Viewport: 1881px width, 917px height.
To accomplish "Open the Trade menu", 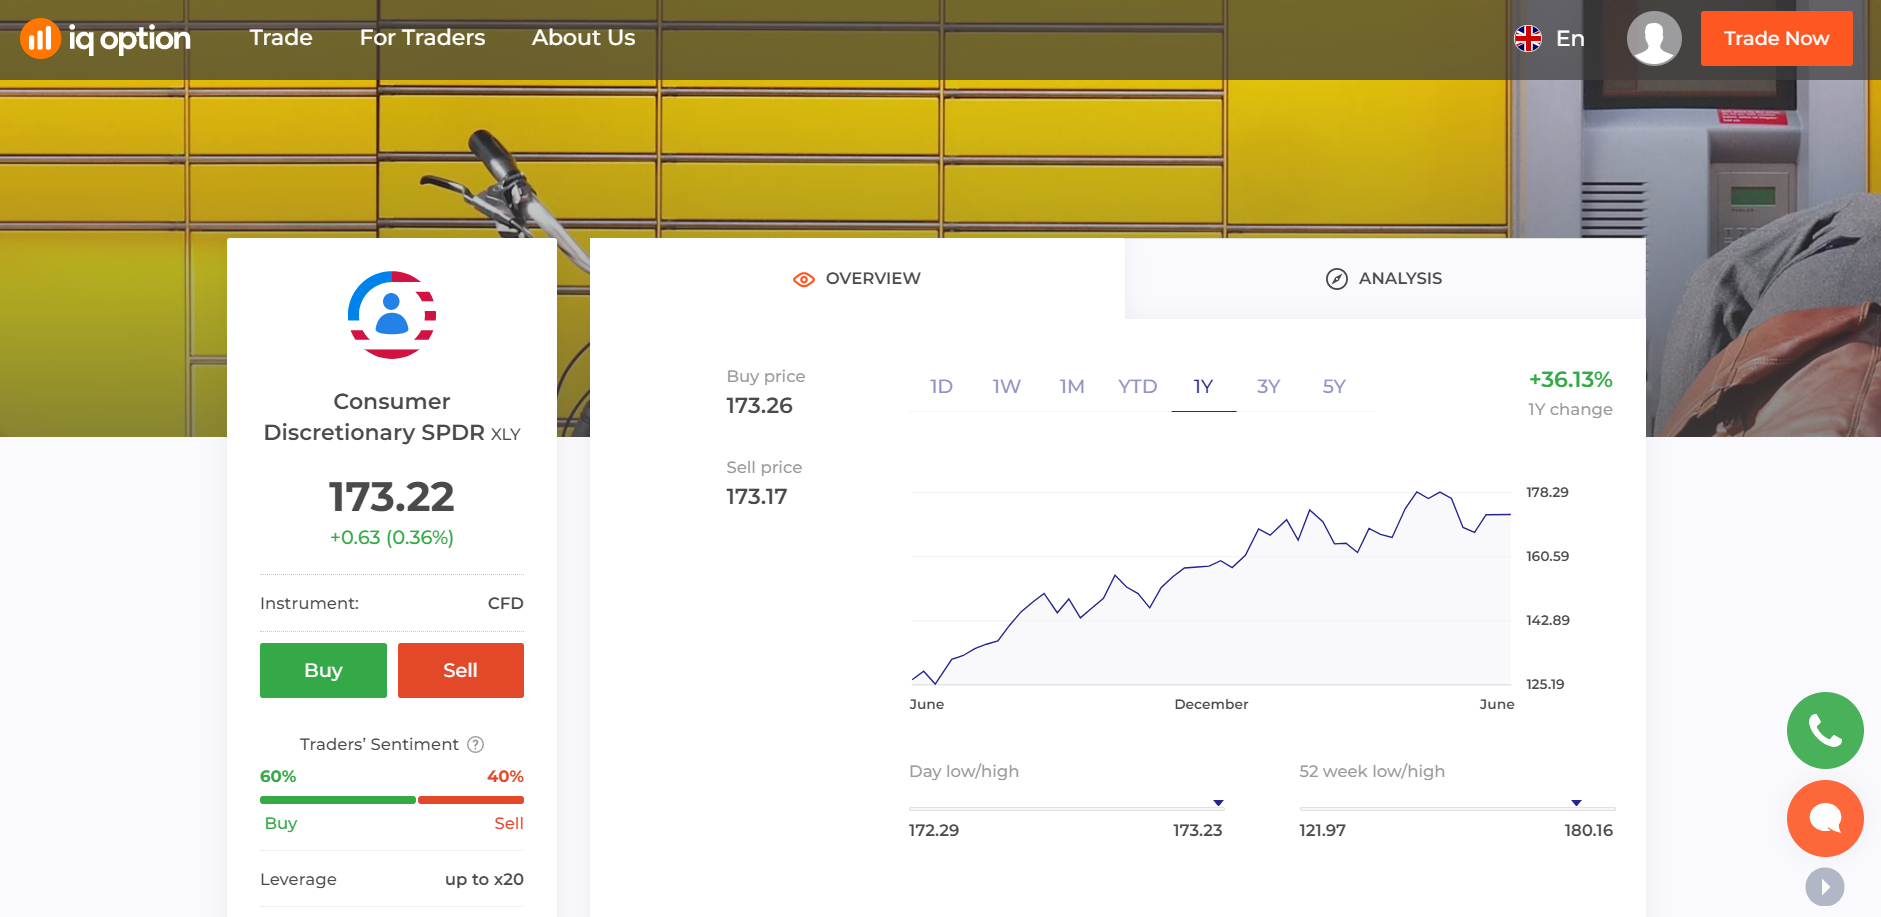I will 281,38.
